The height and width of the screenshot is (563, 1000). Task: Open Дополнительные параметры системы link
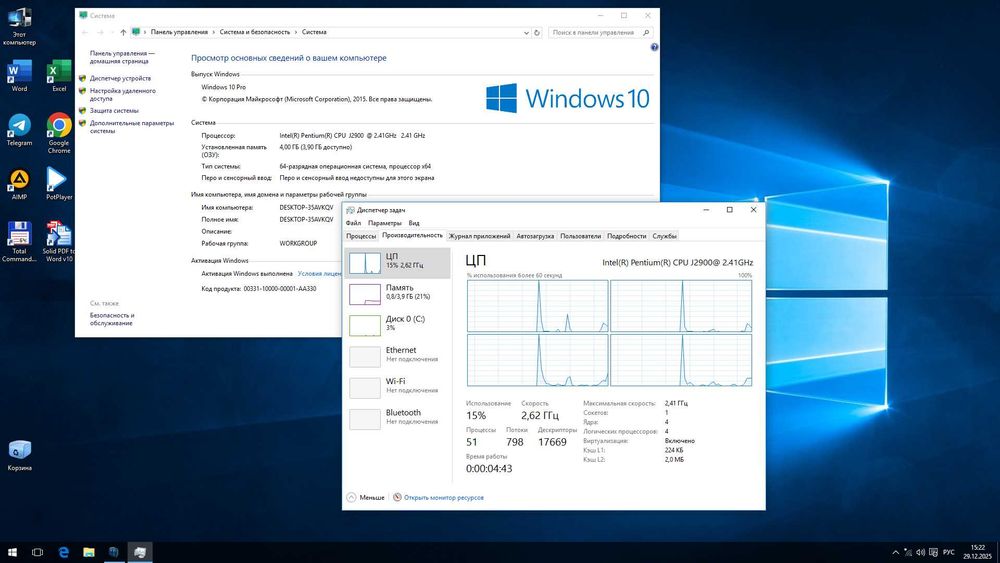tap(131, 127)
